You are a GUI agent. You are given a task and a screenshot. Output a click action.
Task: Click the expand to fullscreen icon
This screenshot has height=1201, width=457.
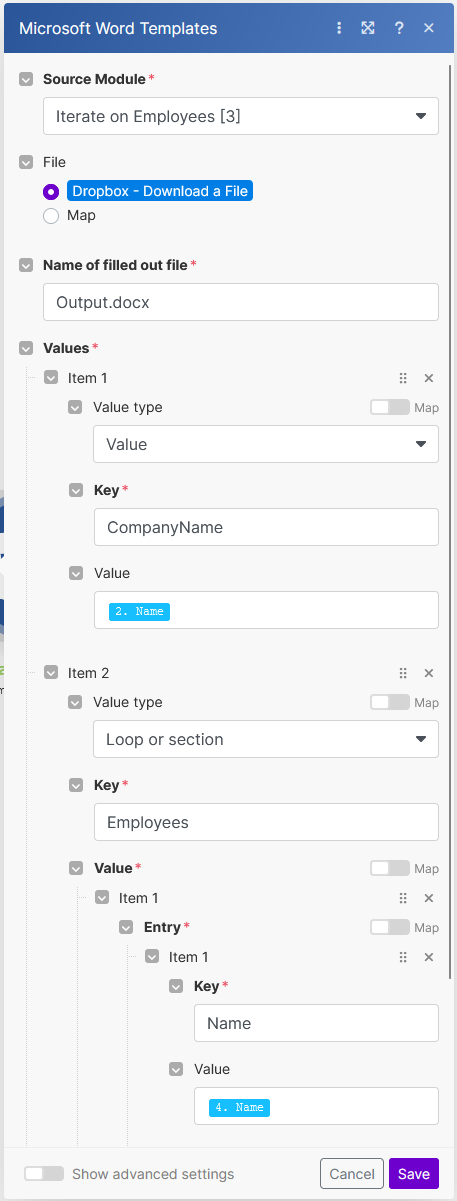[x=368, y=28]
